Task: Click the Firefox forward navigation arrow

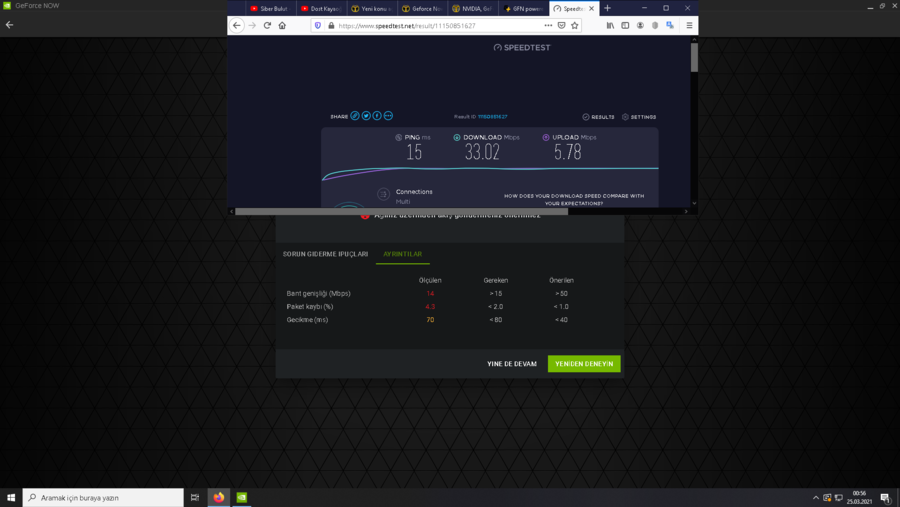Action: 252,25
